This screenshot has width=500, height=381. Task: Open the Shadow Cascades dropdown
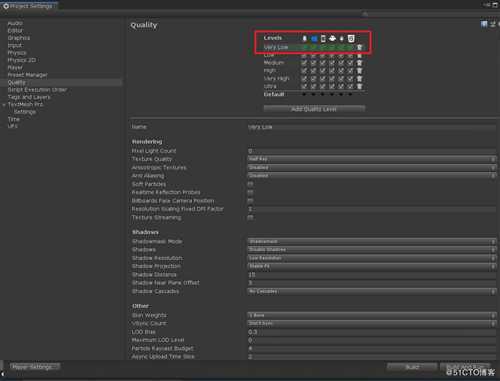(x=372, y=291)
